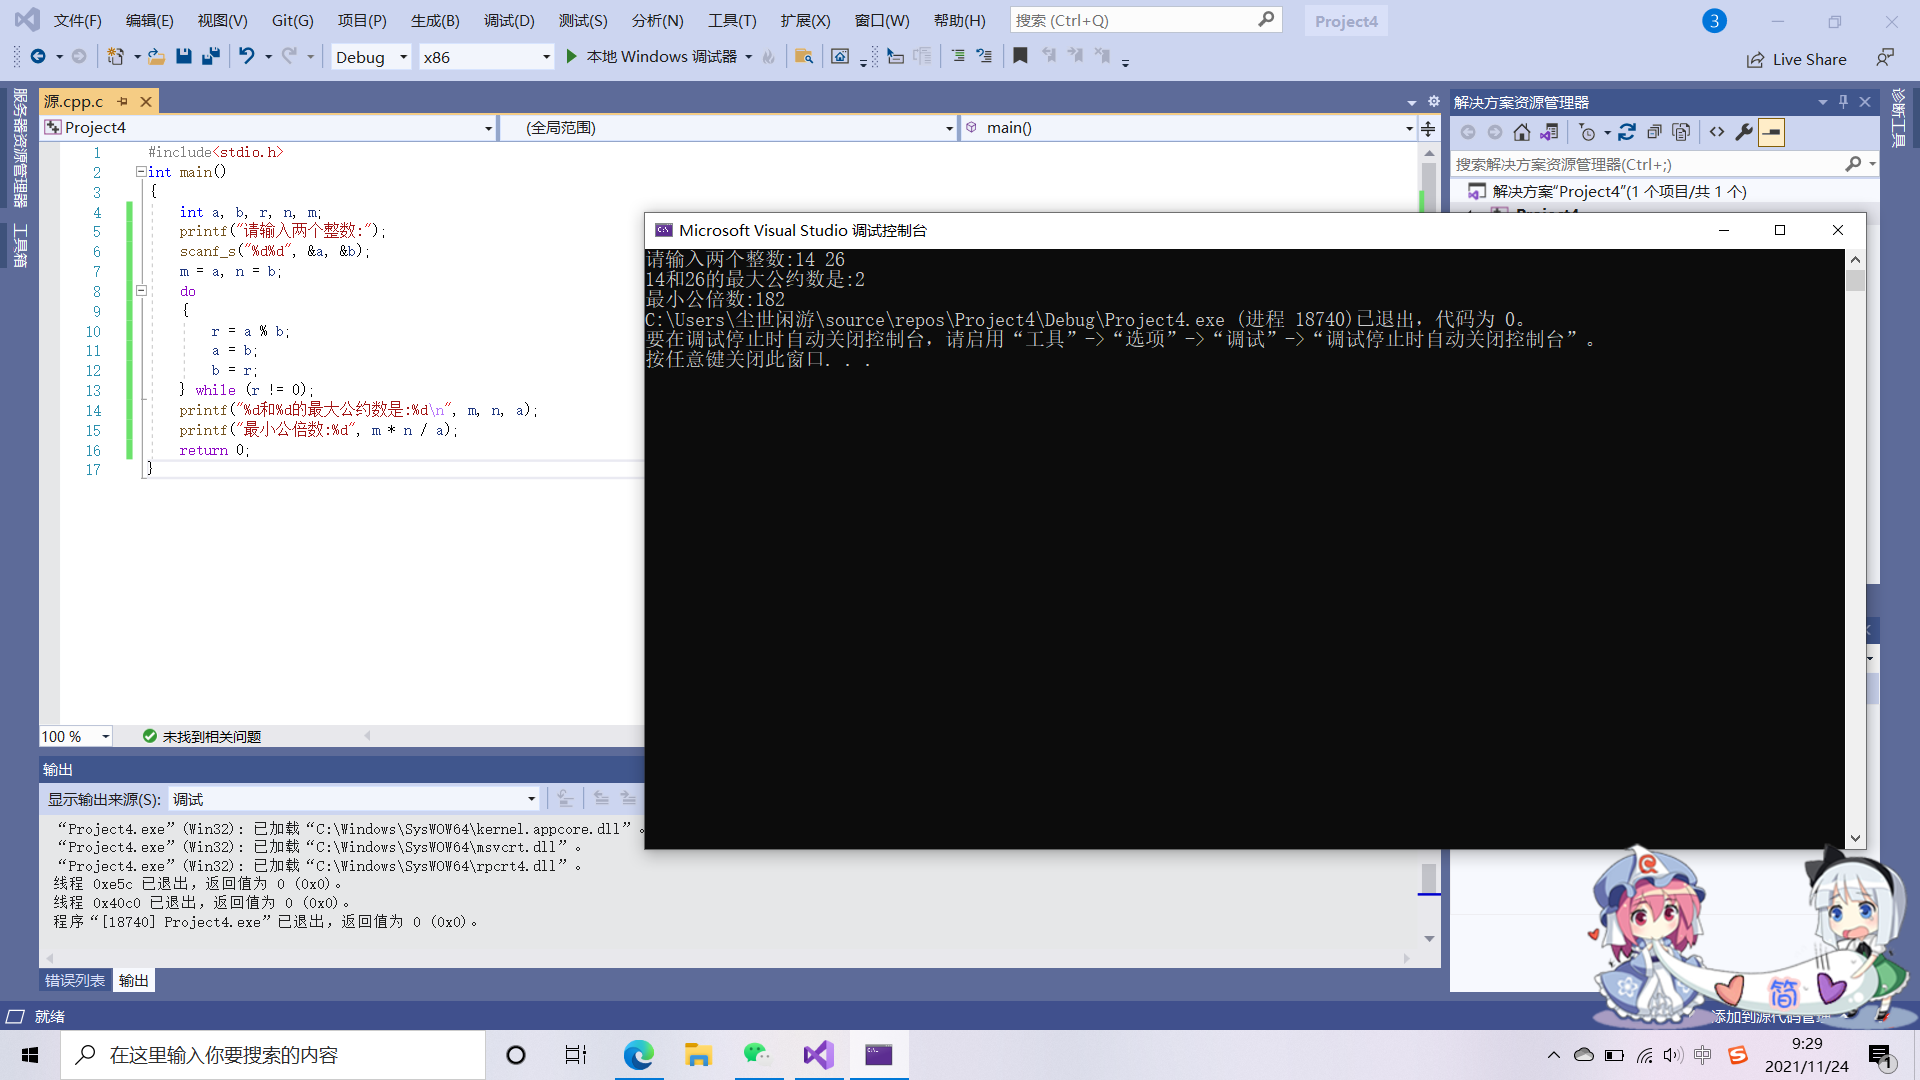Toggle the Preview Selected Items button
Image resolution: width=1920 pixels, height=1080 pixels.
click(1771, 132)
